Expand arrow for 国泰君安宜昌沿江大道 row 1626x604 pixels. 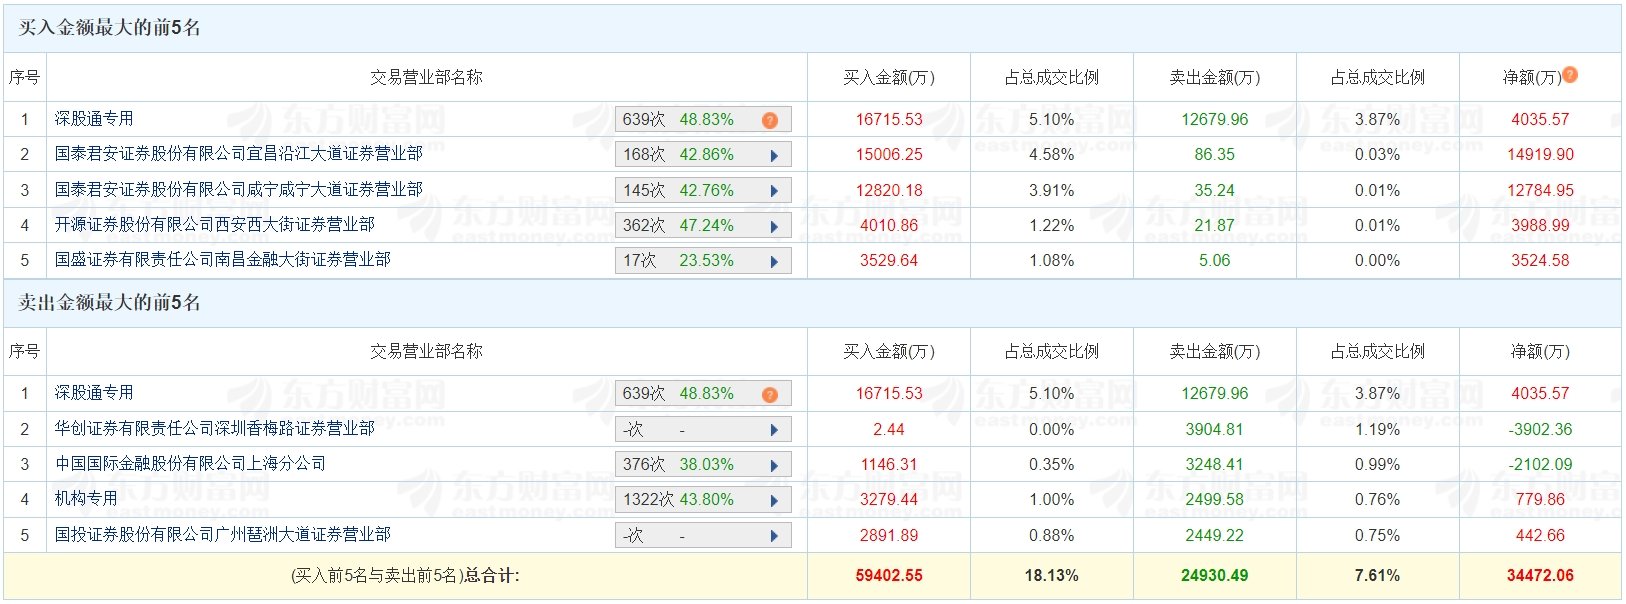(x=774, y=156)
